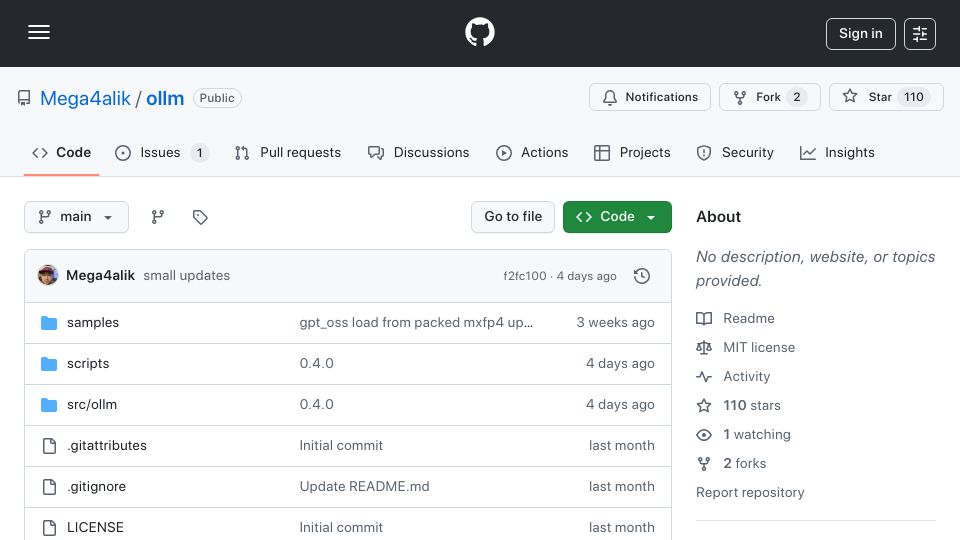960x540 pixels.
Task: Open Activity link in About
Action: [x=746, y=377]
